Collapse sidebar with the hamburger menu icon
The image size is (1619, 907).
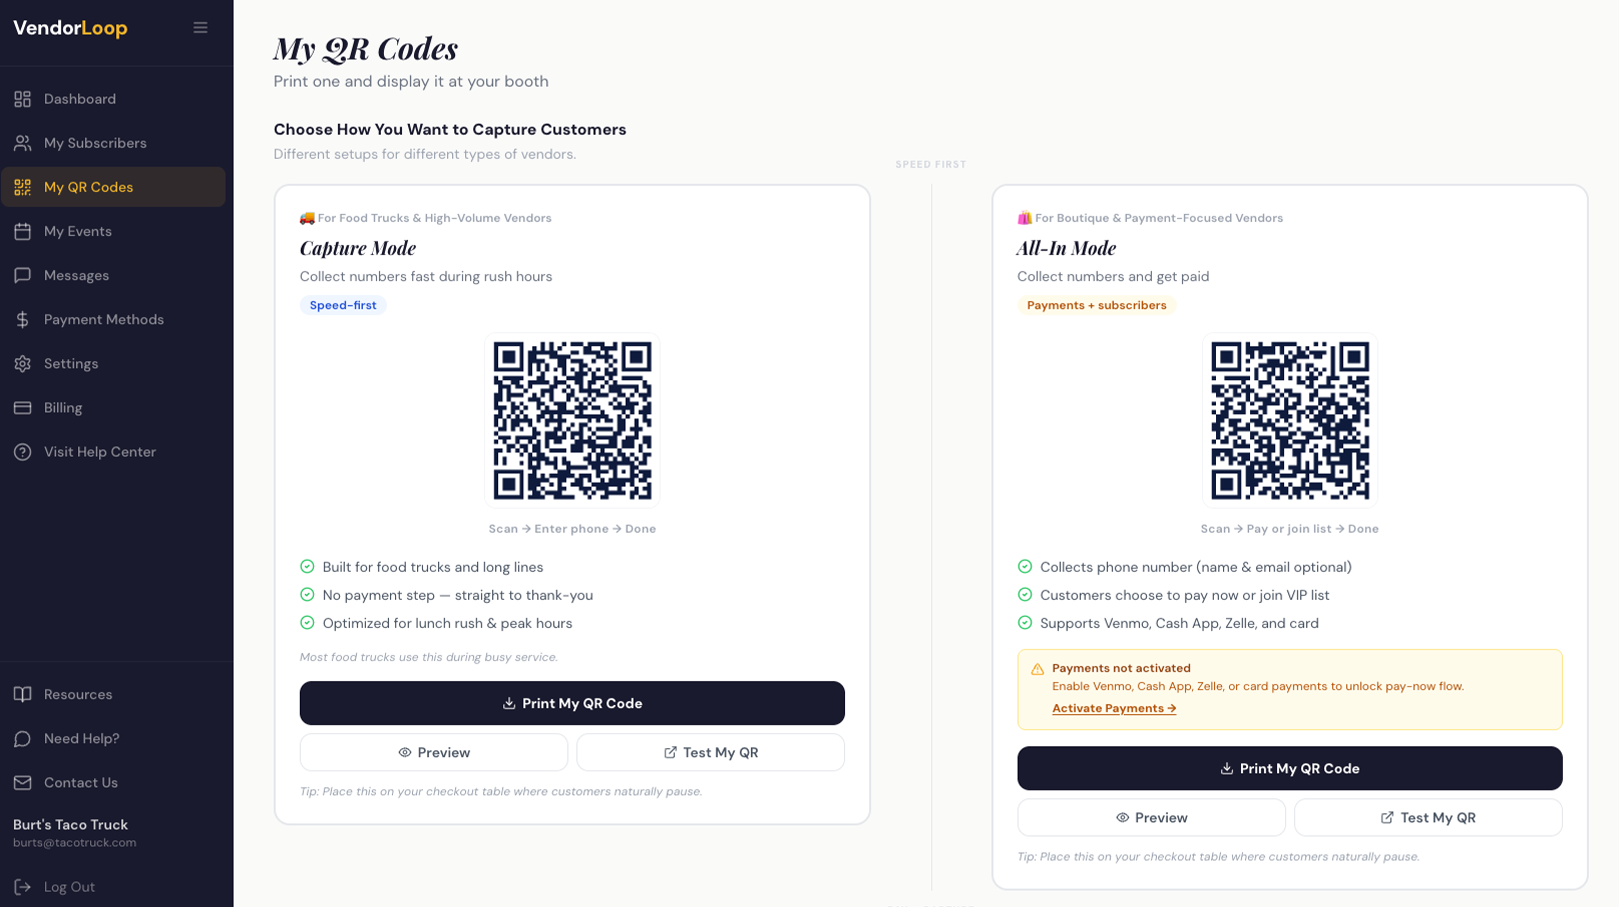(x=200, y=28)
